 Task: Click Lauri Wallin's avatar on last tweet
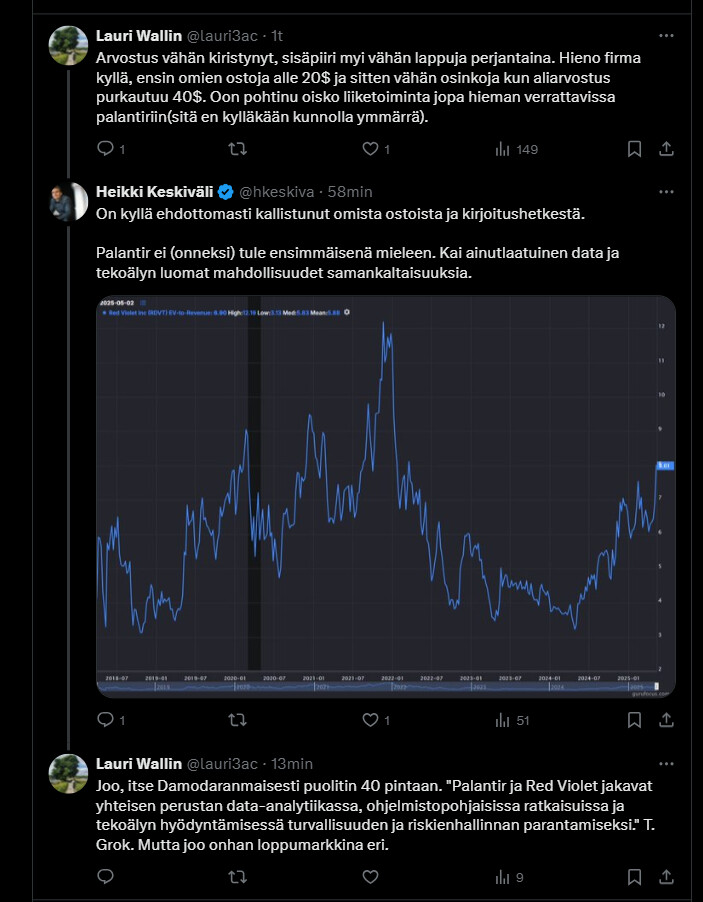coord(68,773)
